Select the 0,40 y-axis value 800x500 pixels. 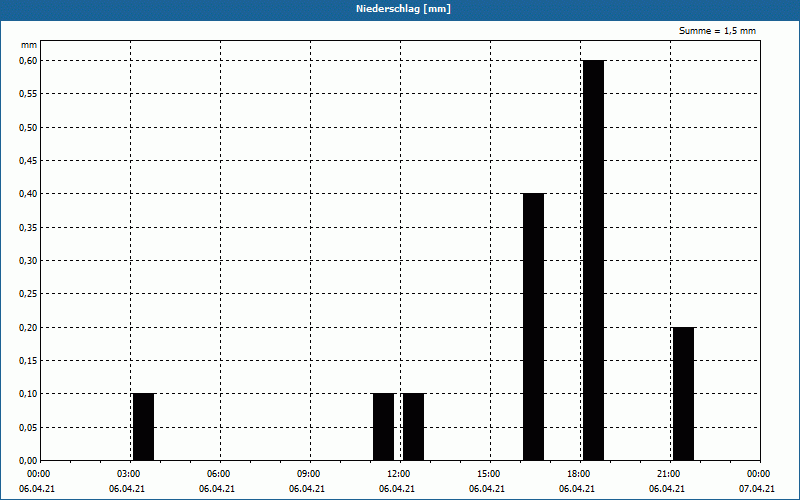pyautogui.click(x=28, y=194)
